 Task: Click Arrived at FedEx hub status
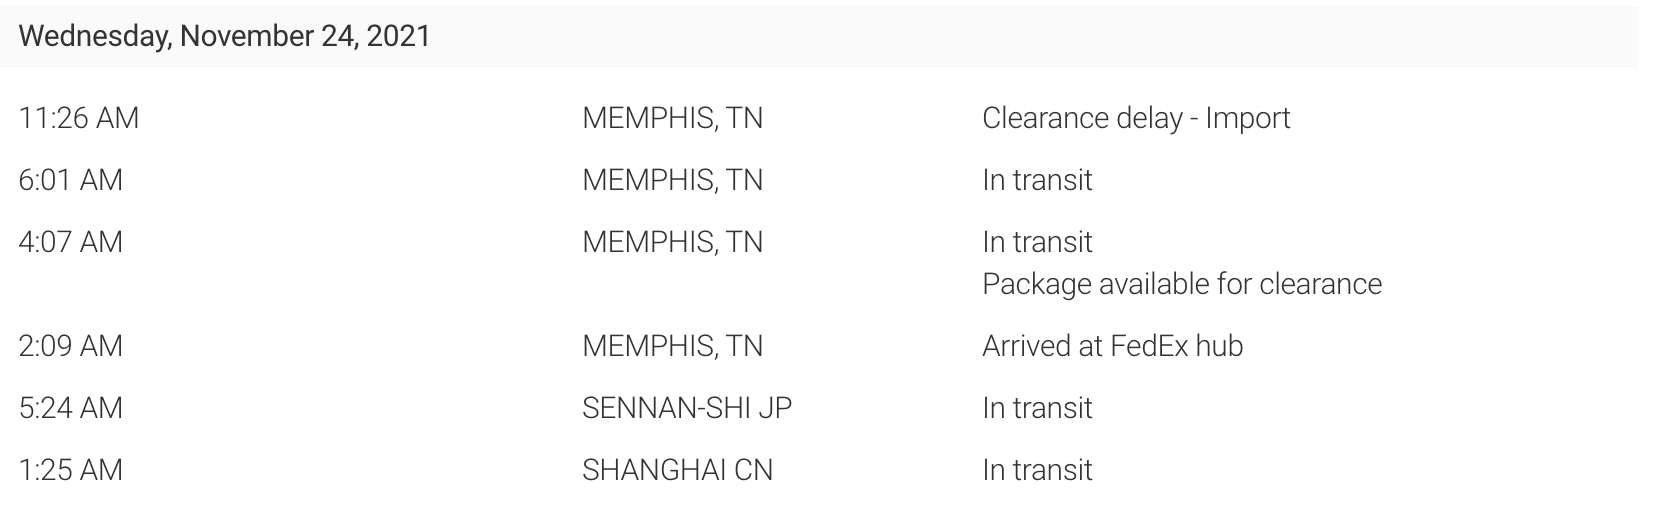click(1112, 346)
